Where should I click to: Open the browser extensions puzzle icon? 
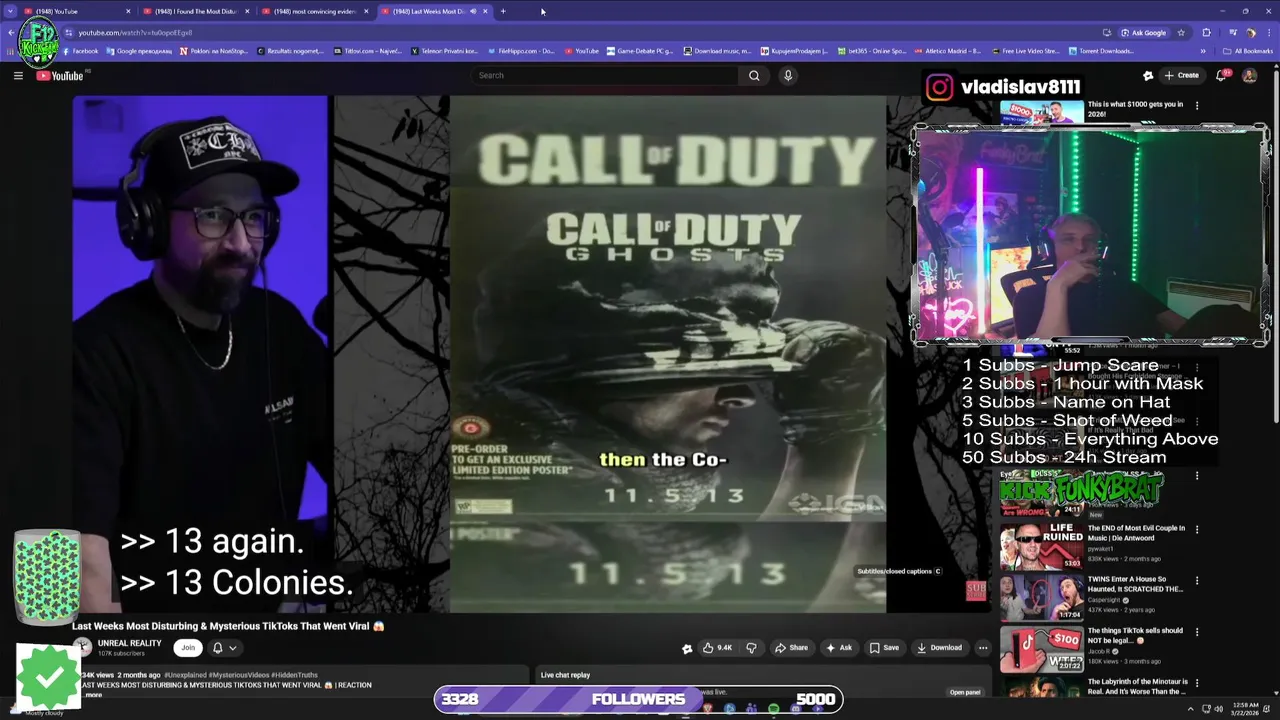1206,32
